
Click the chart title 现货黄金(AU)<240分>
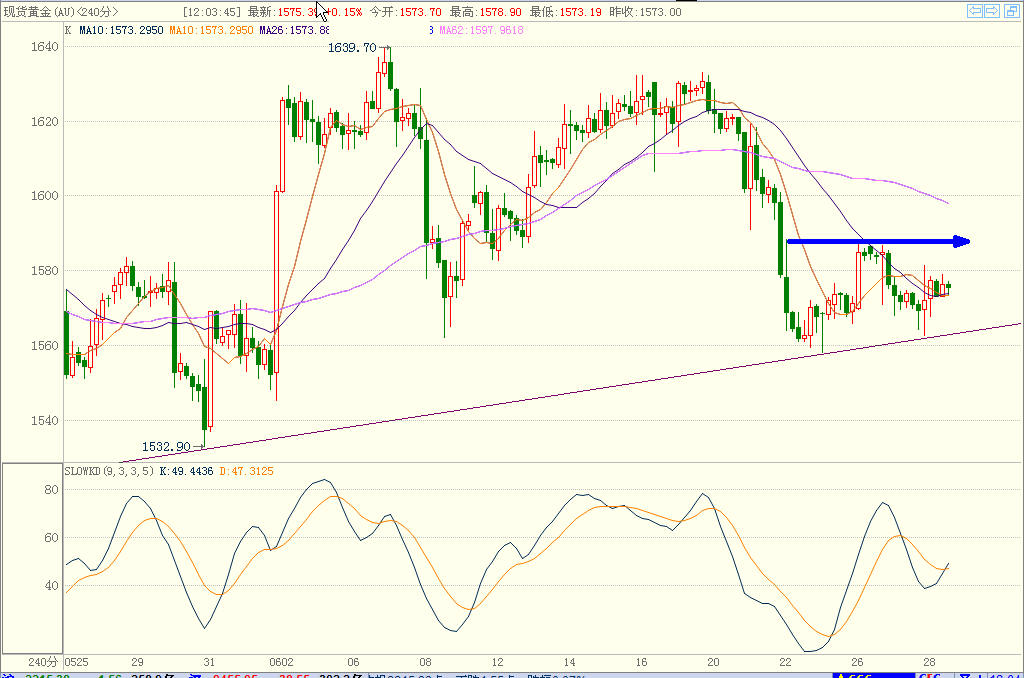point(61,12)
